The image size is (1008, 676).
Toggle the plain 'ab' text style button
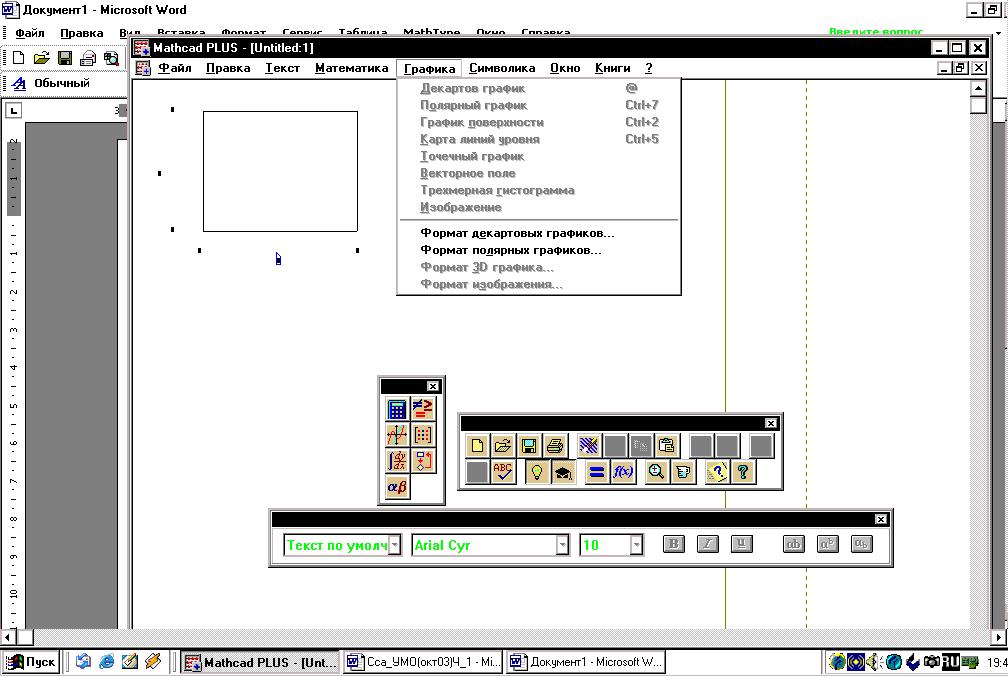(793, 544)
